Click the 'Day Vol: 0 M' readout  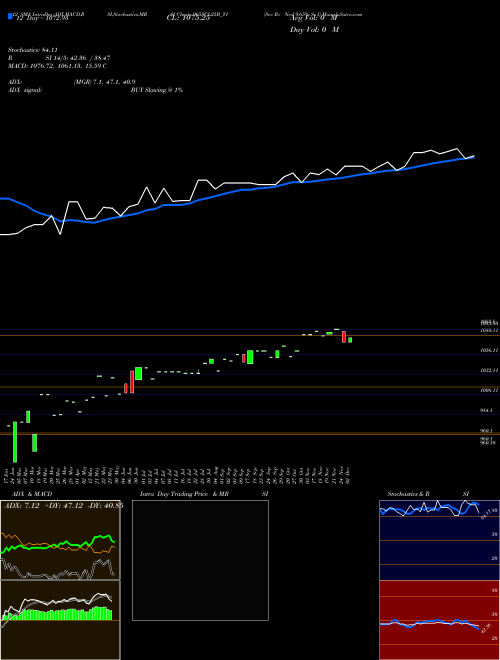[x=314, y=30]
